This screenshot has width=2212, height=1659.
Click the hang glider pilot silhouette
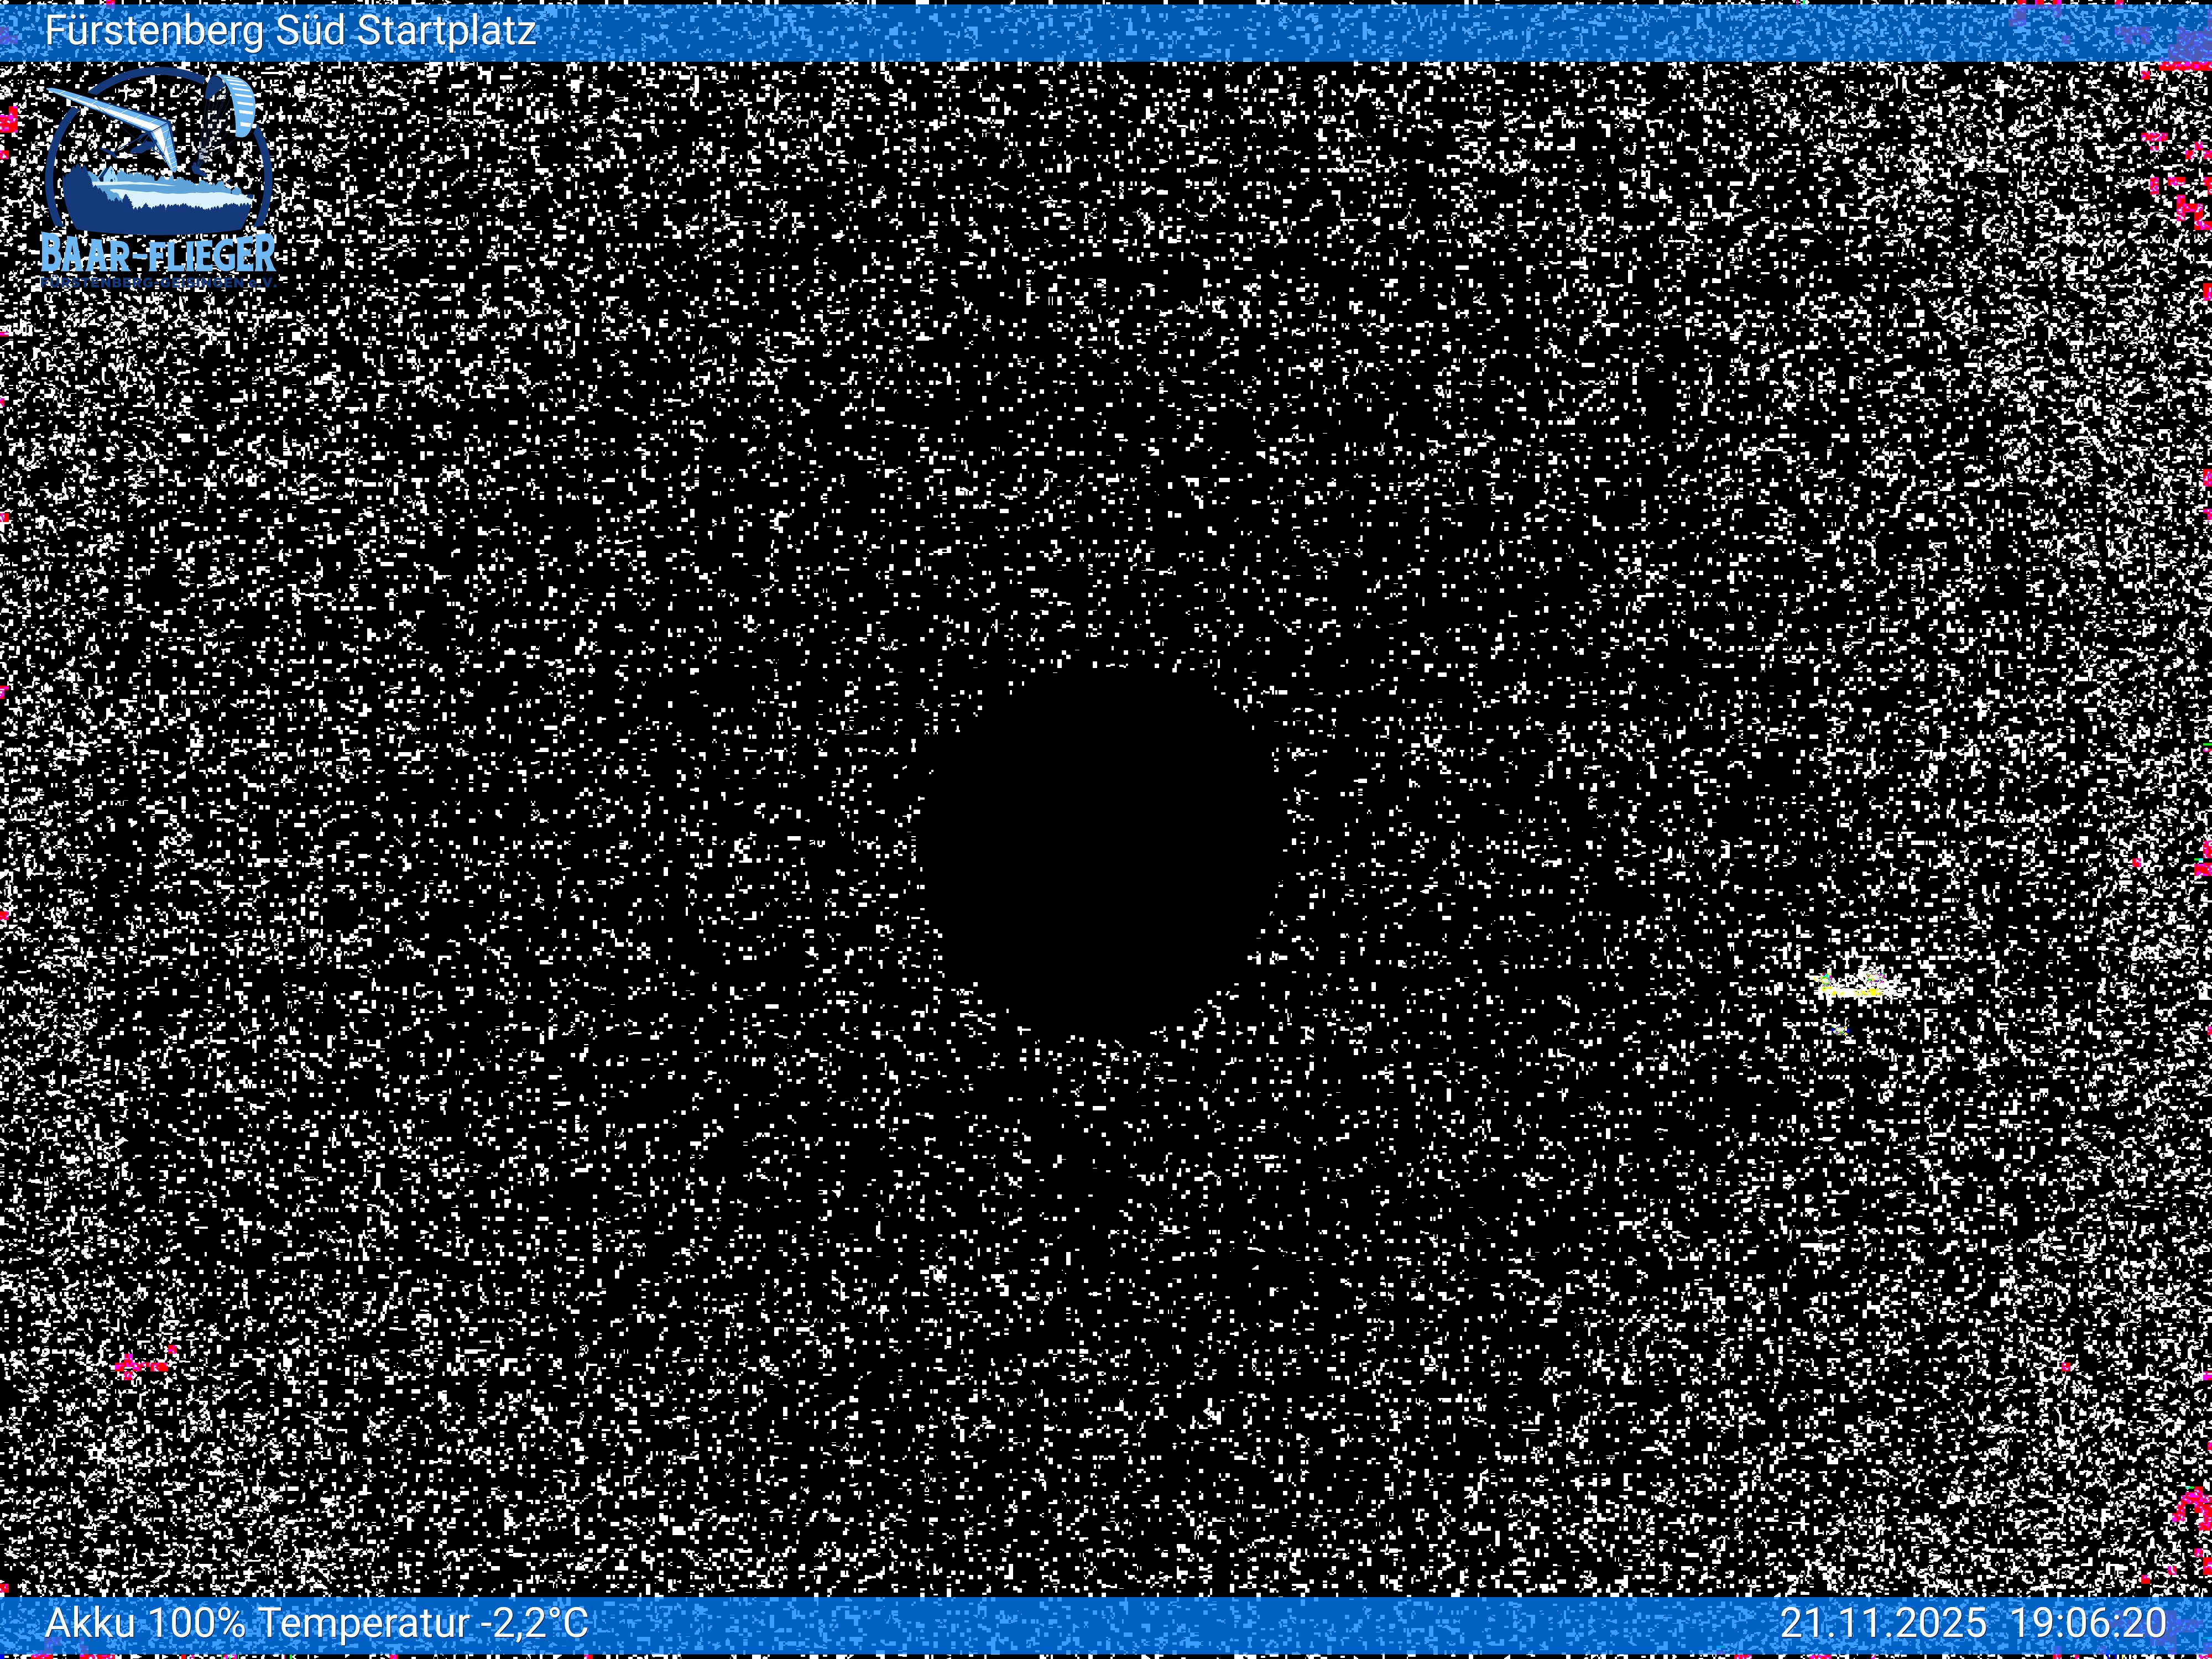143,147
